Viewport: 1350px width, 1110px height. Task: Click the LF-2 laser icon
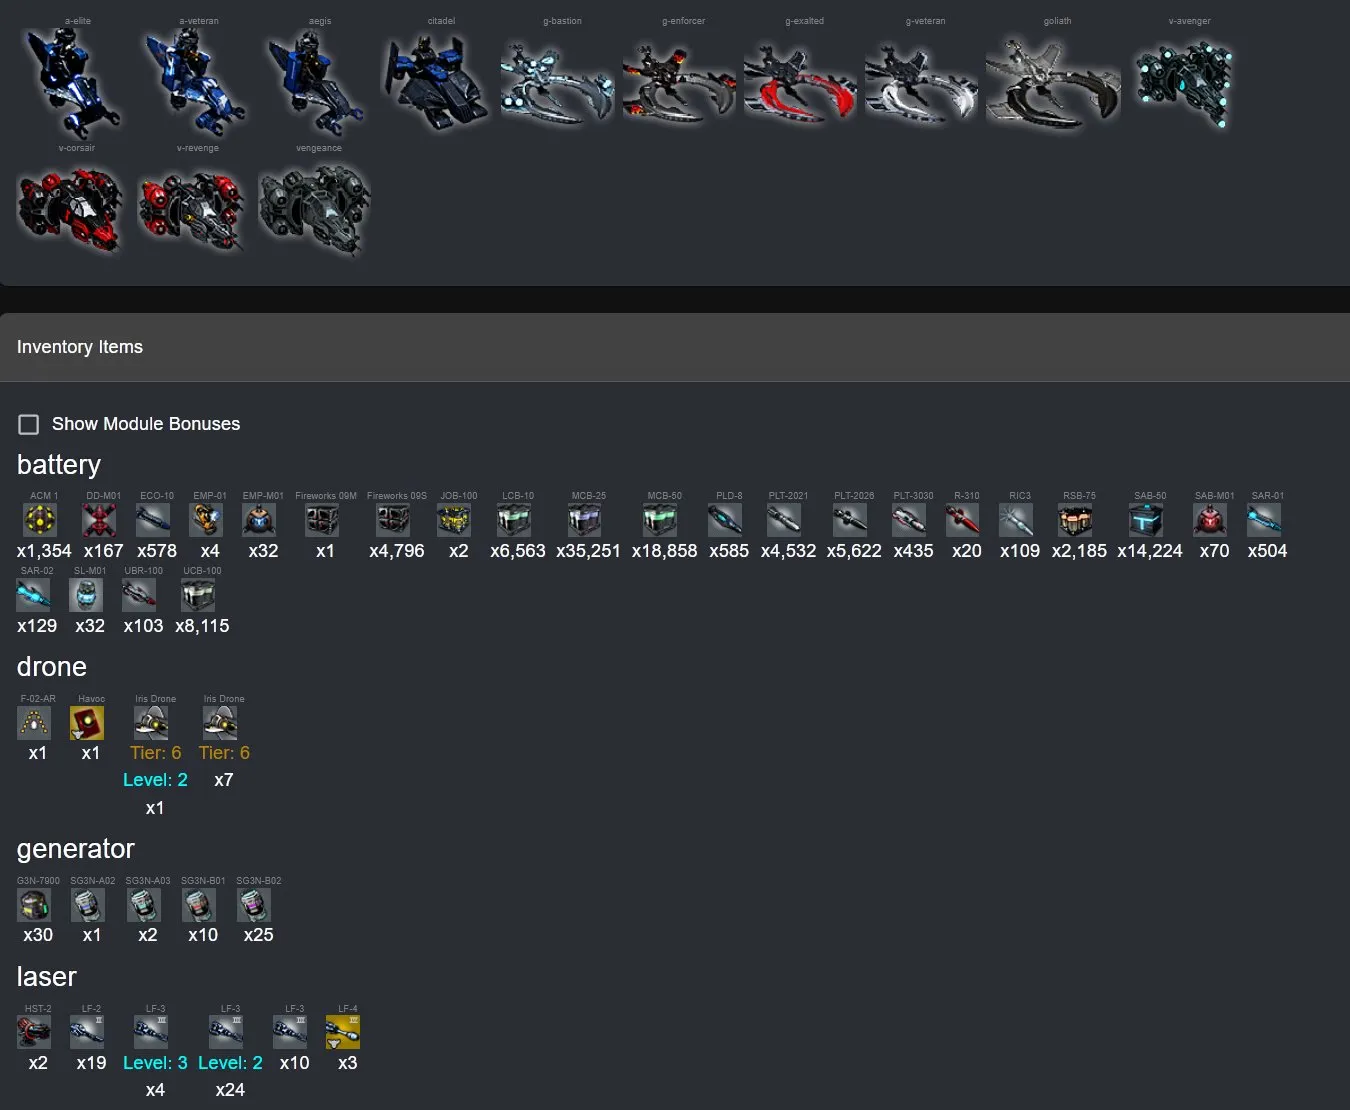tap(87, 1033)
